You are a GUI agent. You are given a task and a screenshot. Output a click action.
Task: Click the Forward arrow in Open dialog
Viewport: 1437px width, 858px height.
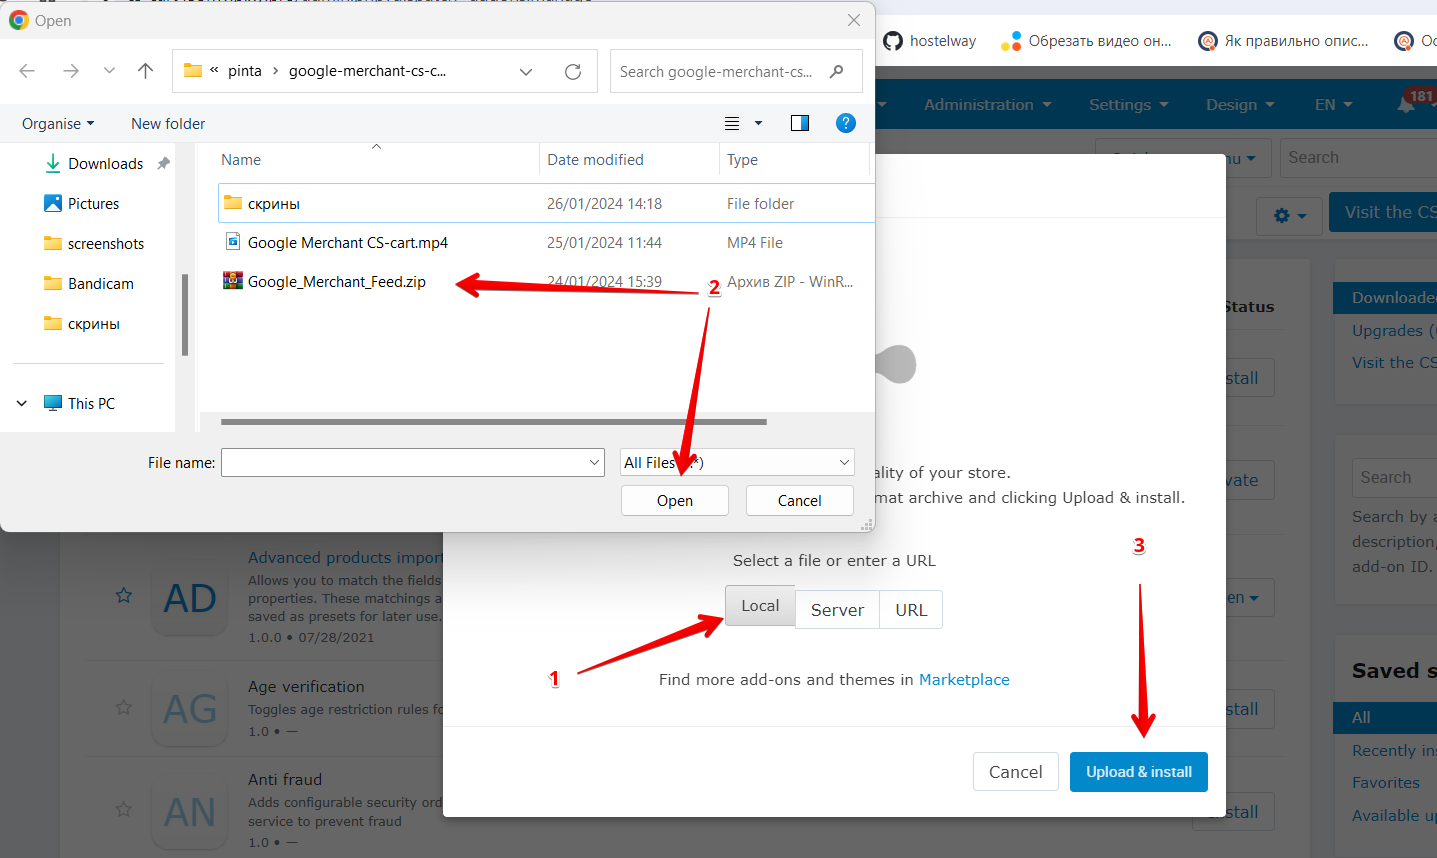pos(70,71)
